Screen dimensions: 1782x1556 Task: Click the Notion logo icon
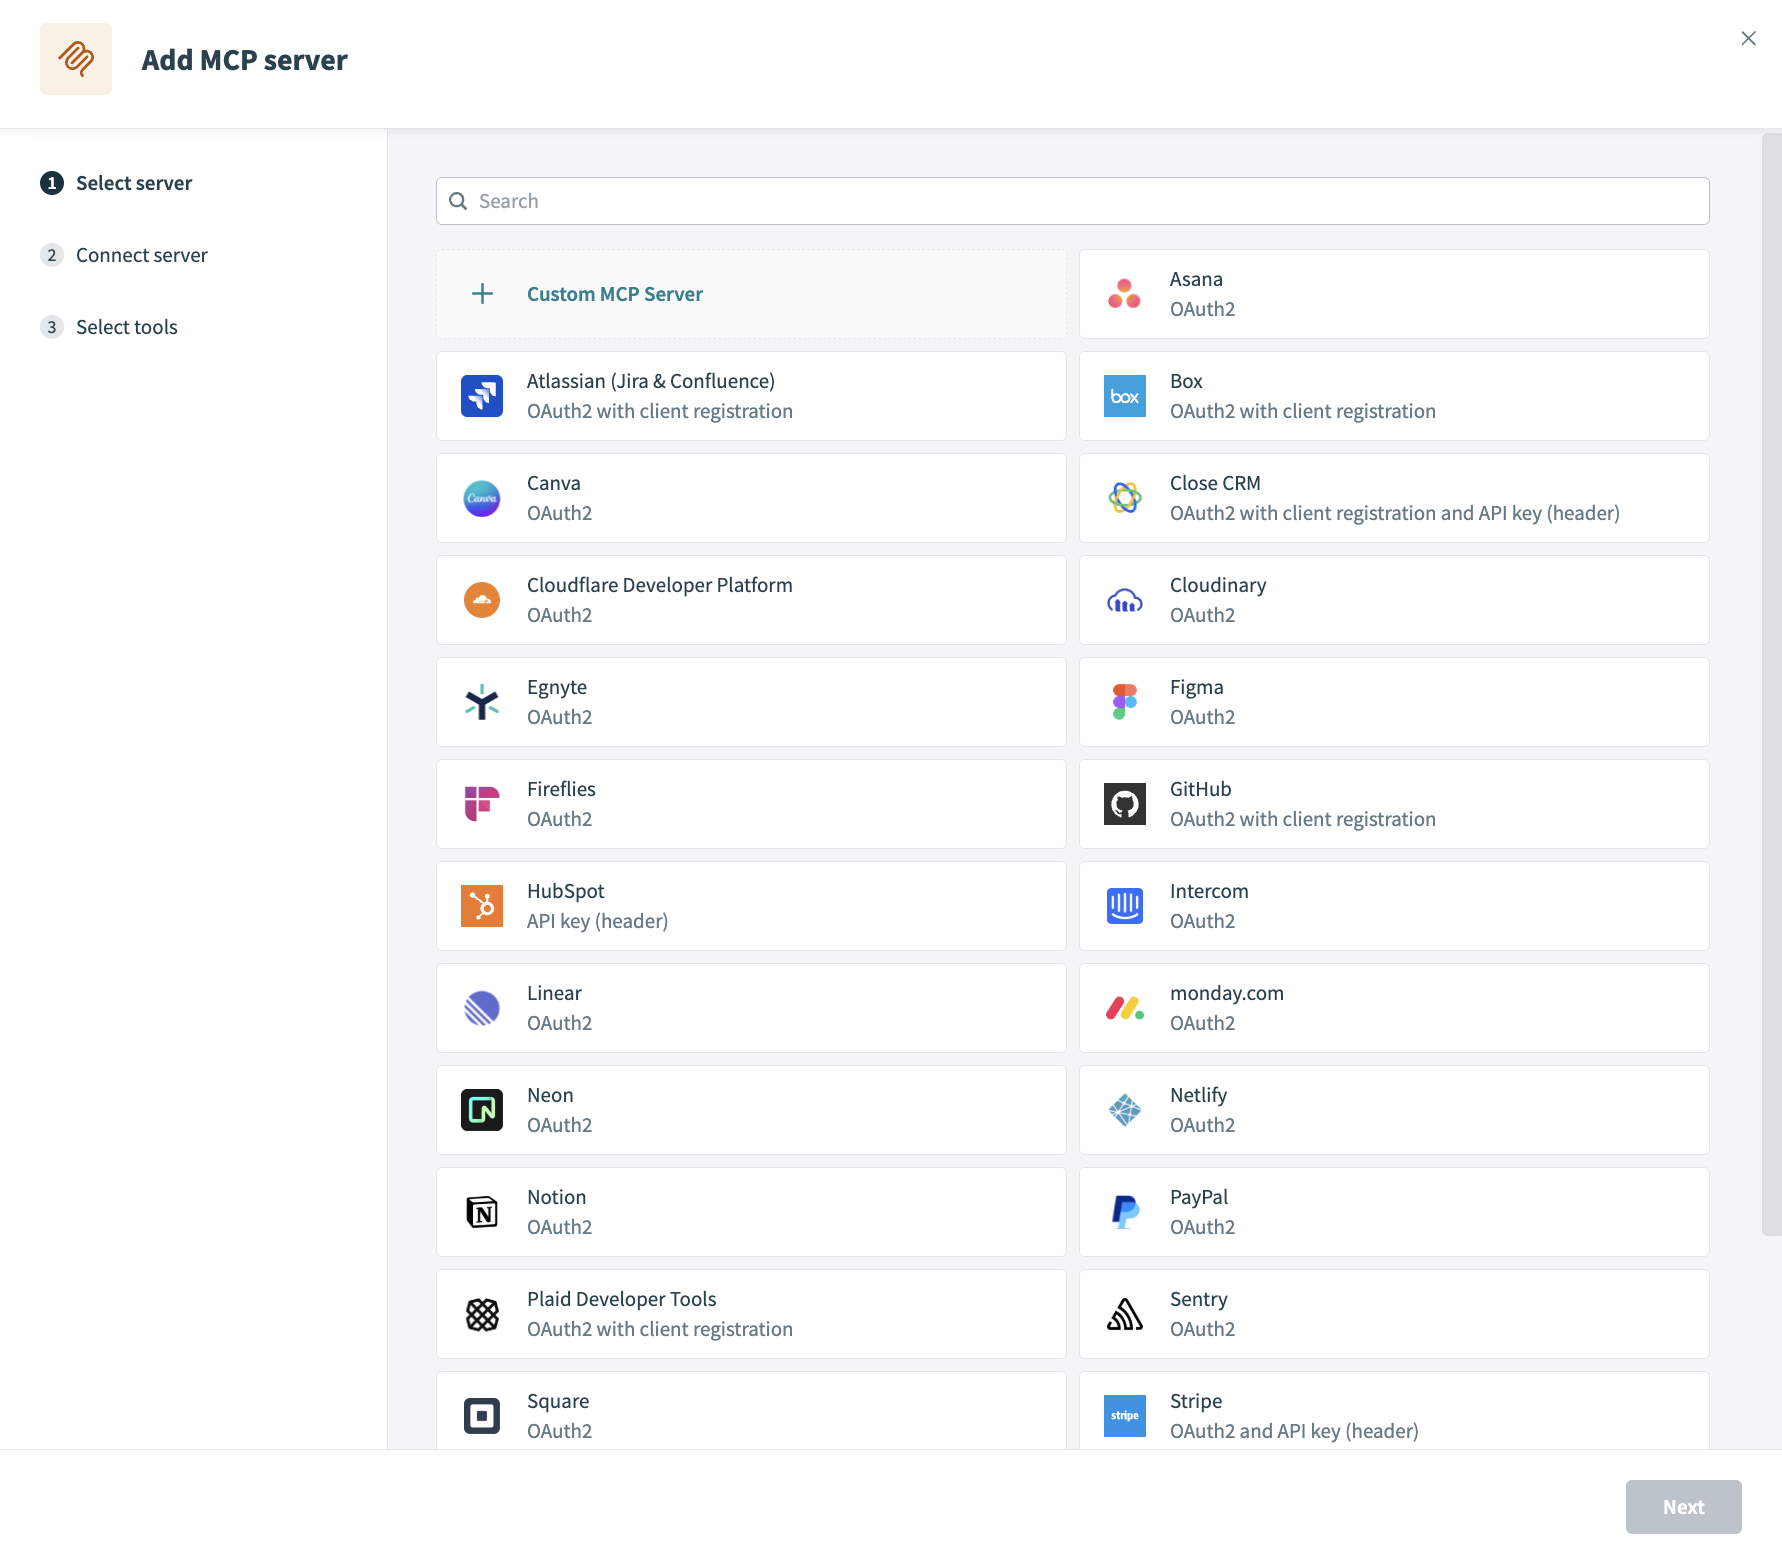[482, 1212]
